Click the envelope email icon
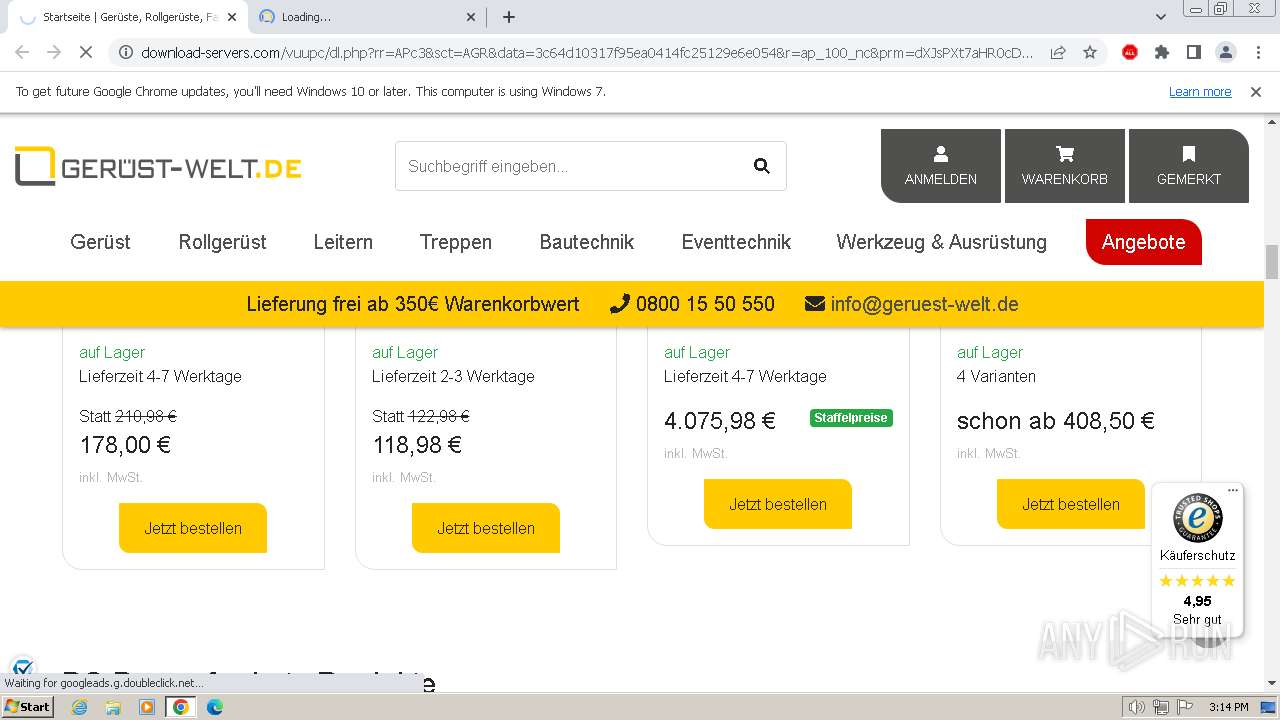 pos(815,304)
